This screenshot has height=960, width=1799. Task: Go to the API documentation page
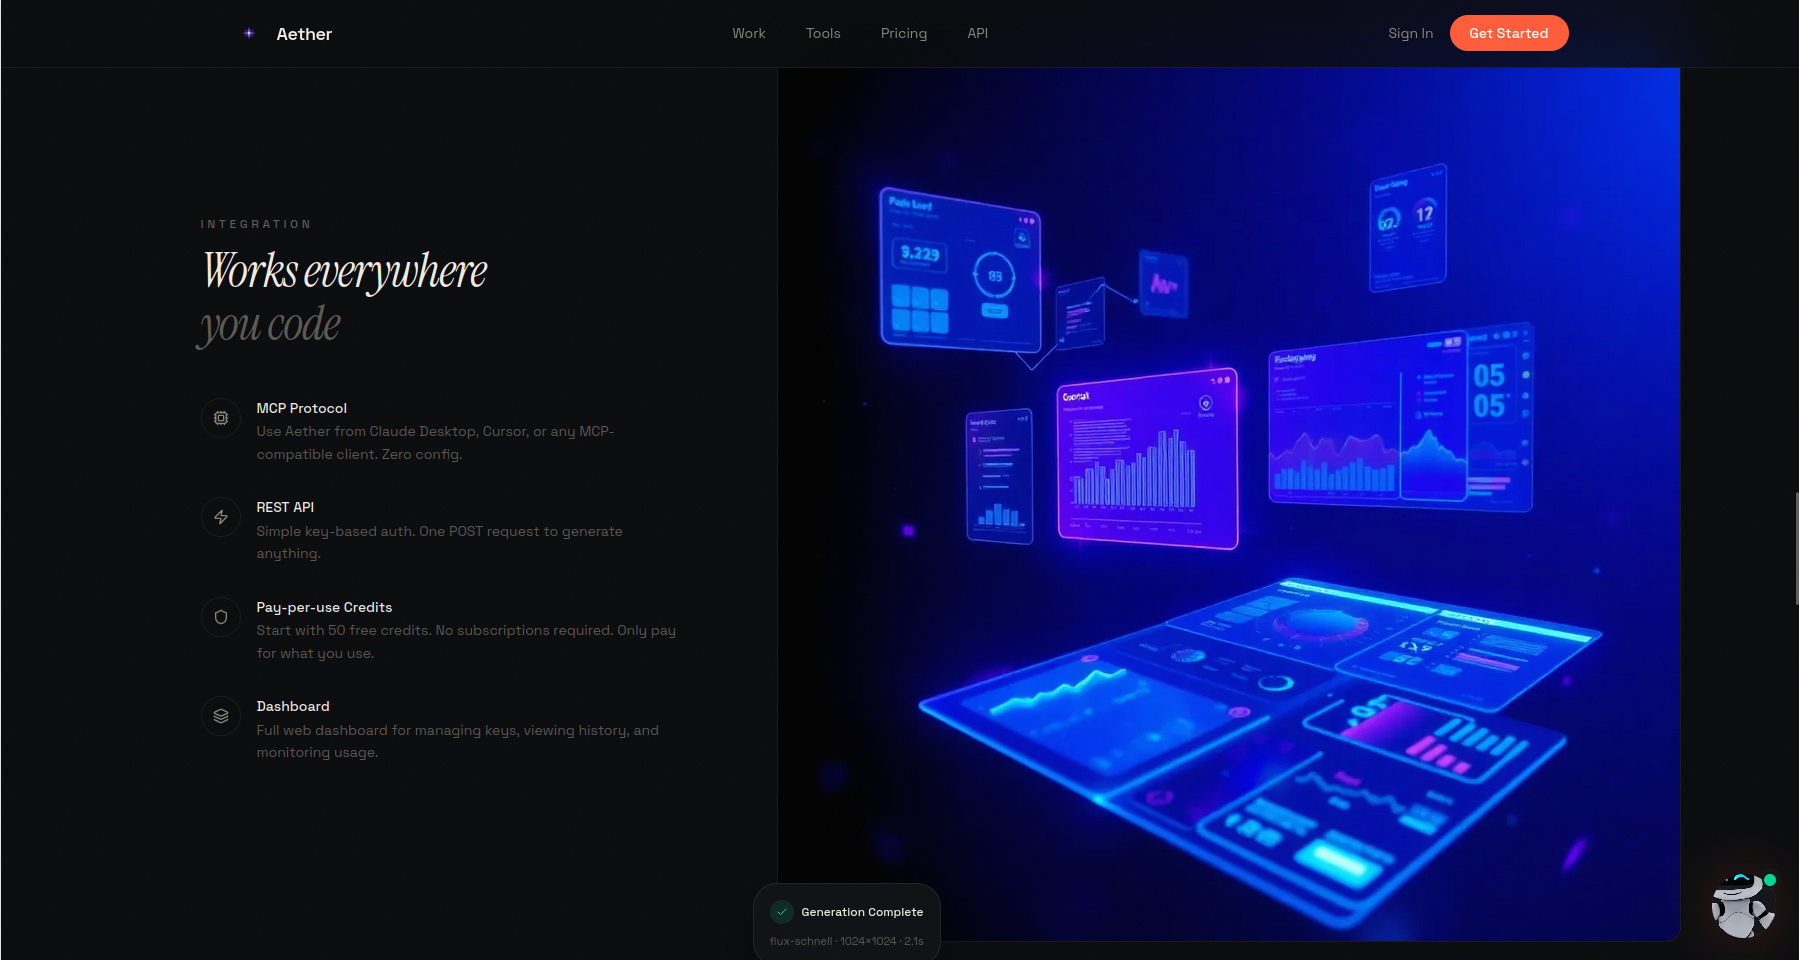[x=976, y=33]
